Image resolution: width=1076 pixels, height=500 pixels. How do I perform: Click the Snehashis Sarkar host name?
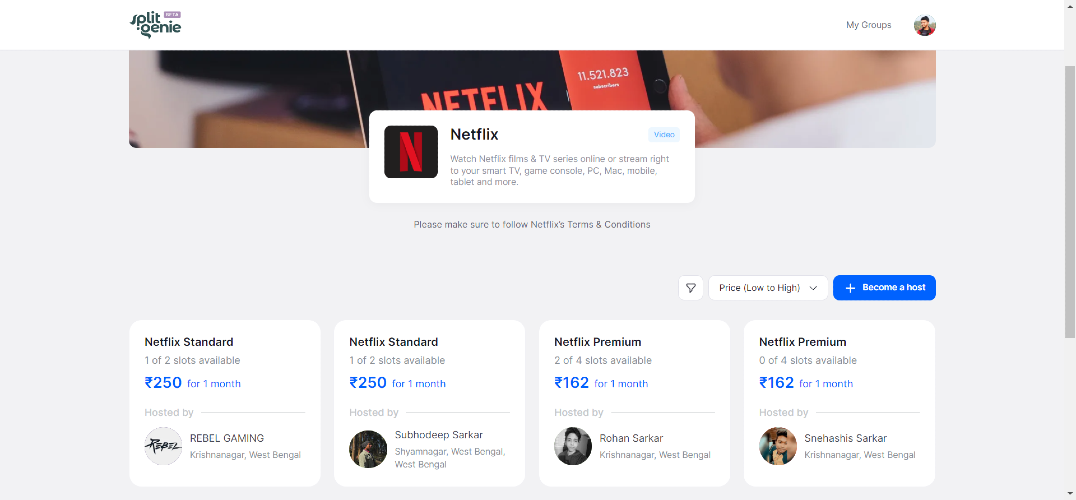pyautogui.click(x=846, y=438)
